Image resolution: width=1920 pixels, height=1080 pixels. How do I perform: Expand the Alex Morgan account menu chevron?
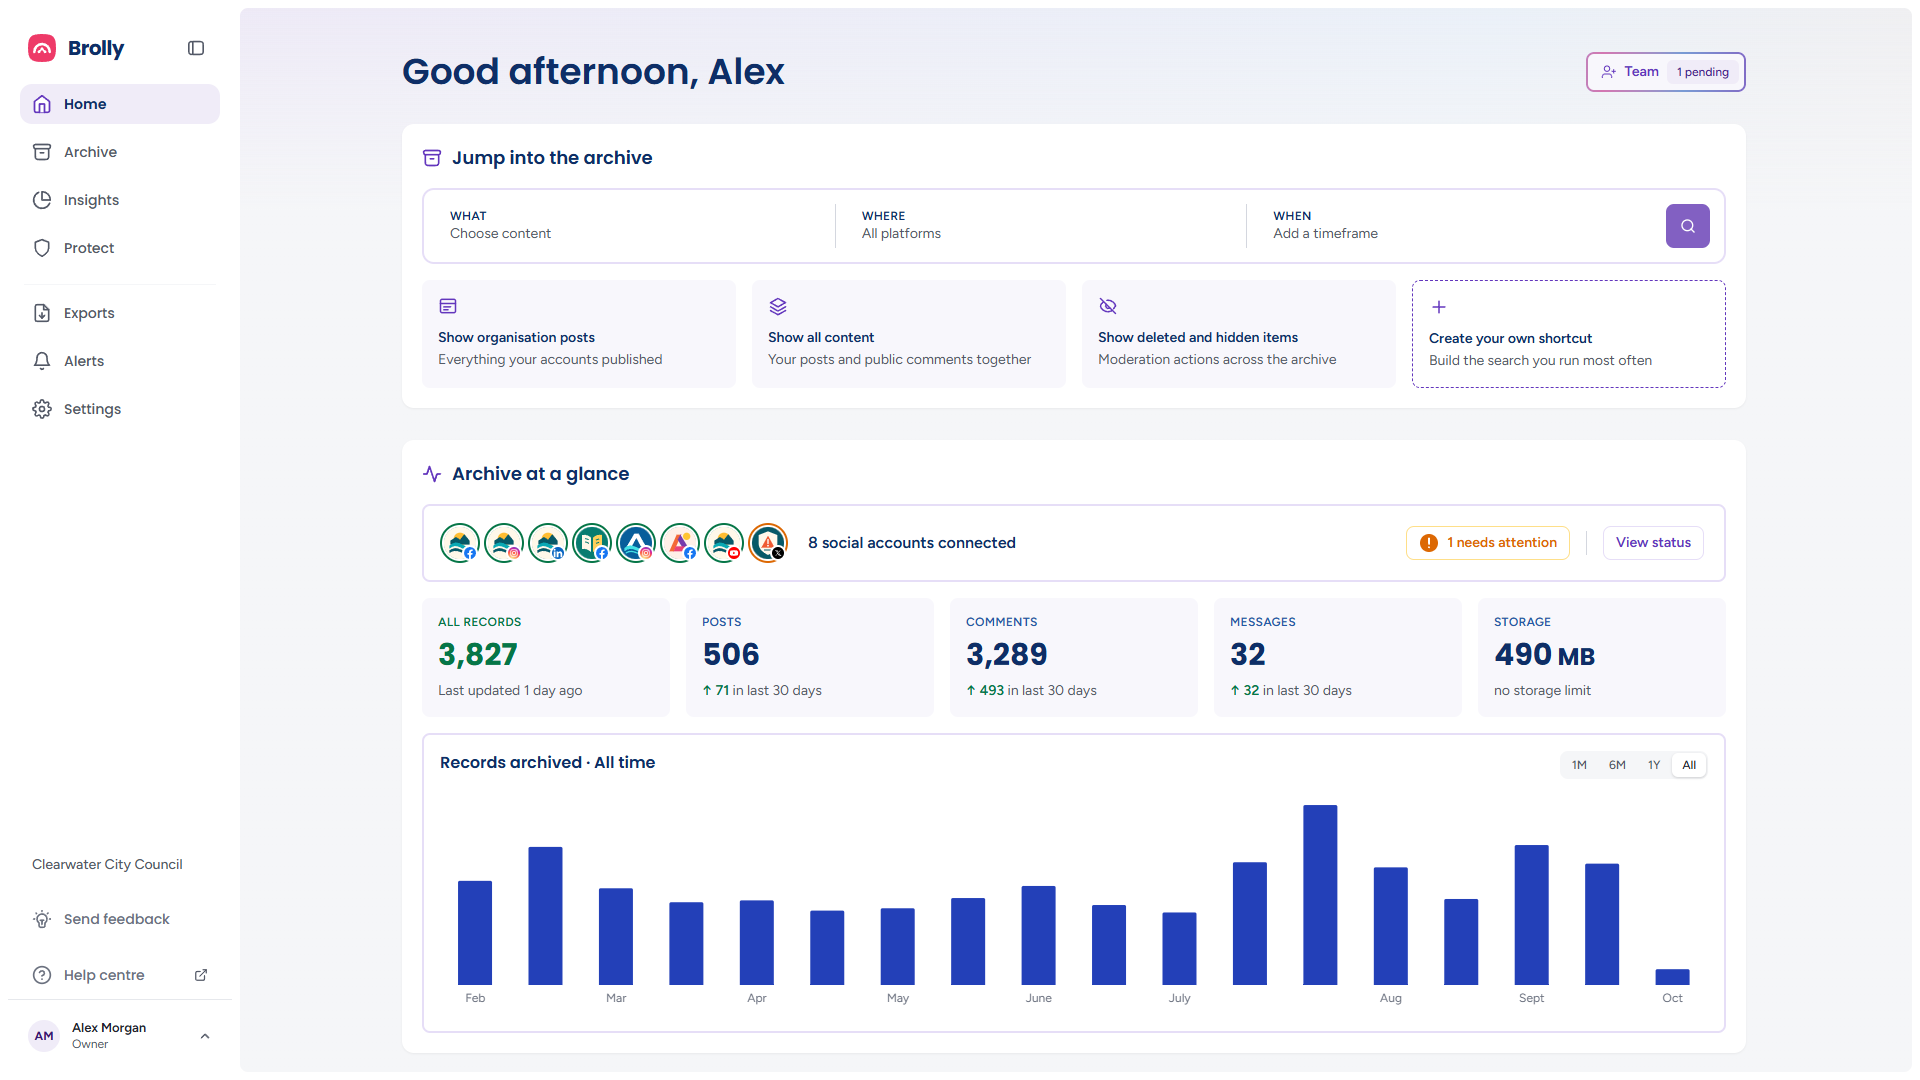coord(205,1036)
